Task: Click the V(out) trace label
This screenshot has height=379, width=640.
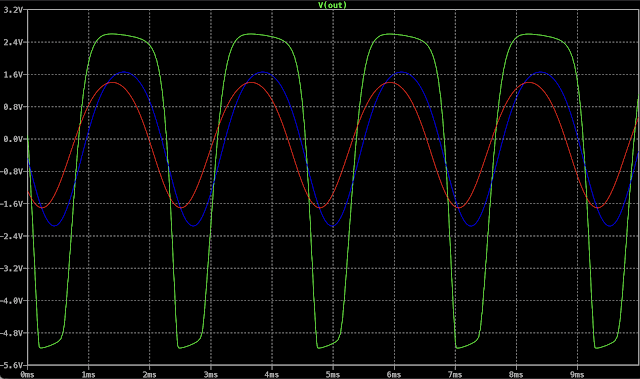Action: point(332,5)
